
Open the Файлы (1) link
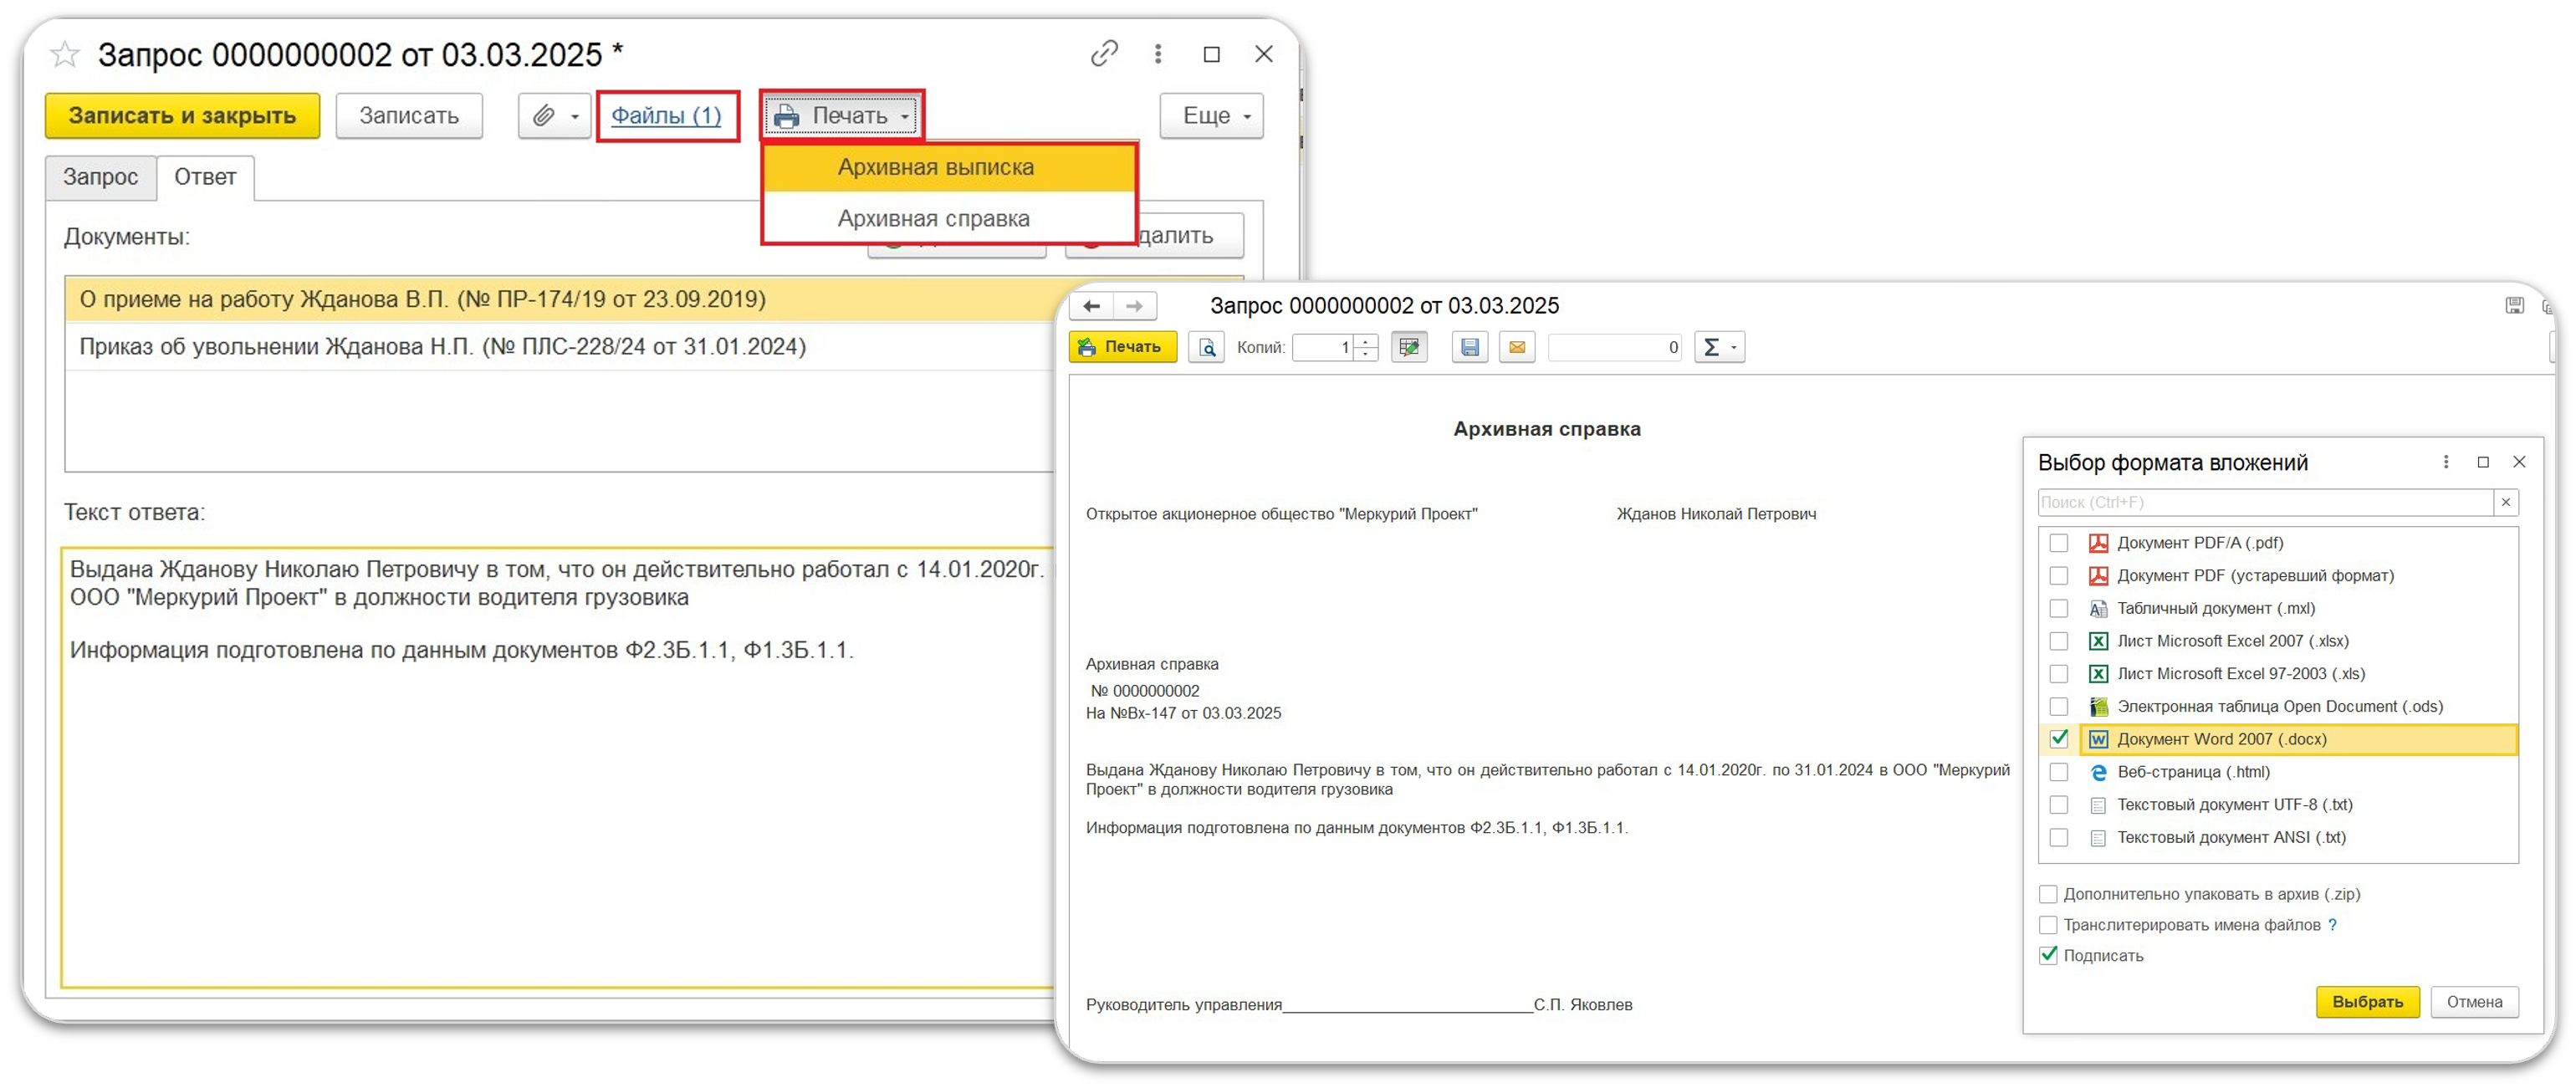click(666, 116)
